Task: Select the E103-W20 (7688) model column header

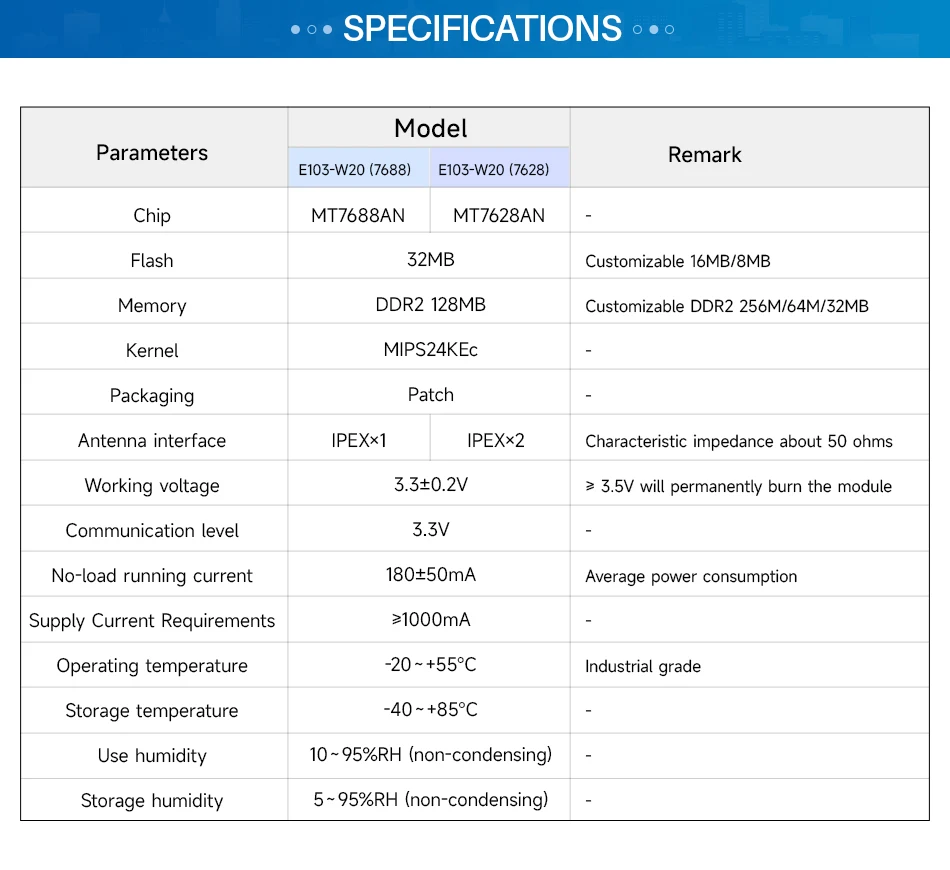Action: pyautogui.click(x=355, y=169)
